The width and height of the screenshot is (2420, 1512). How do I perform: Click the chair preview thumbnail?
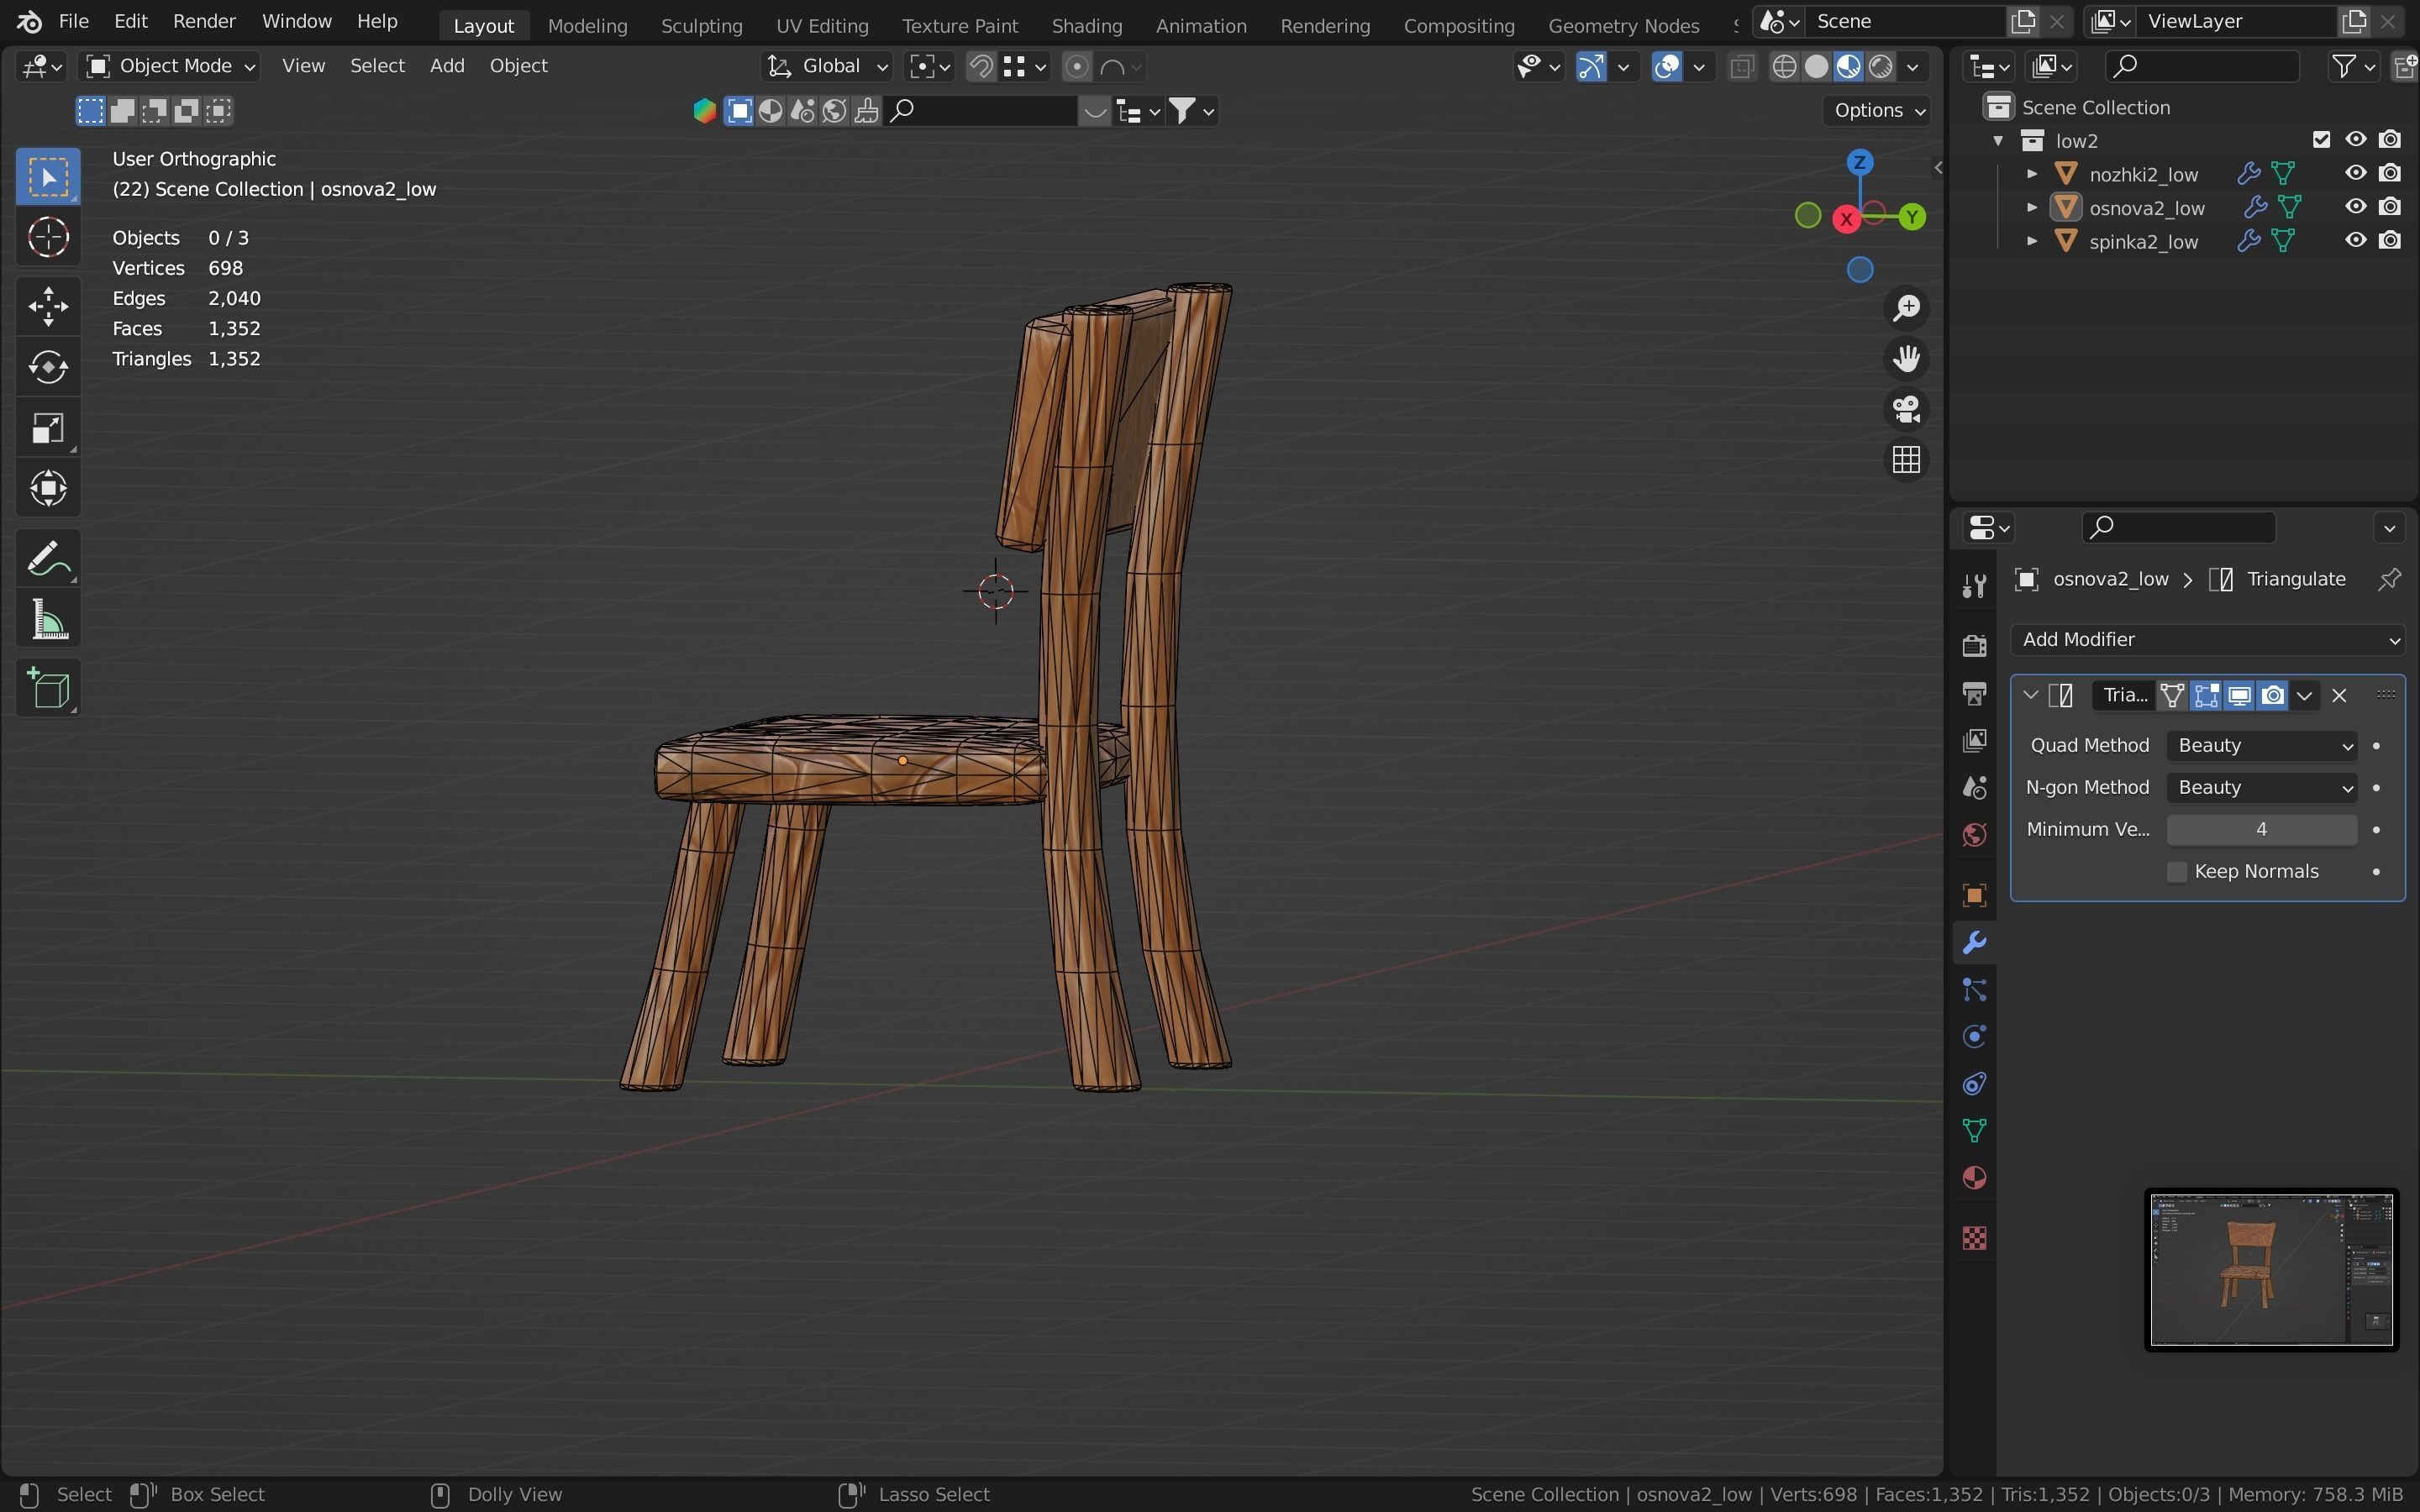(2271, 1270)
